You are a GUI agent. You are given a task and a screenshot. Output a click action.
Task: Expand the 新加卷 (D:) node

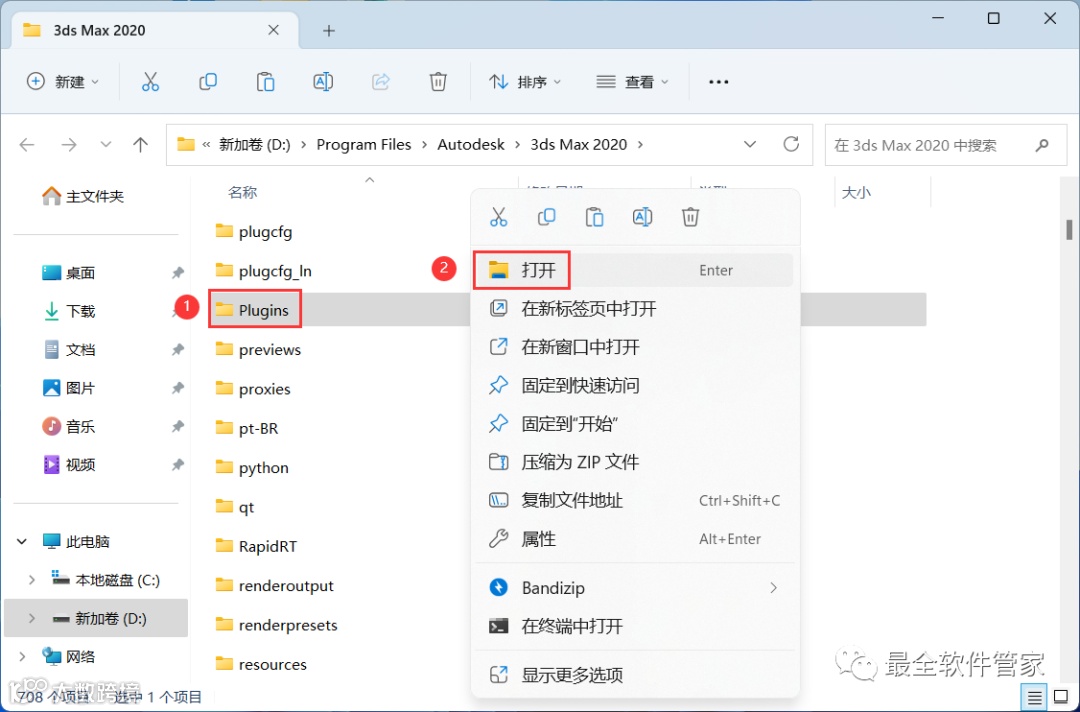coord(32,618)
